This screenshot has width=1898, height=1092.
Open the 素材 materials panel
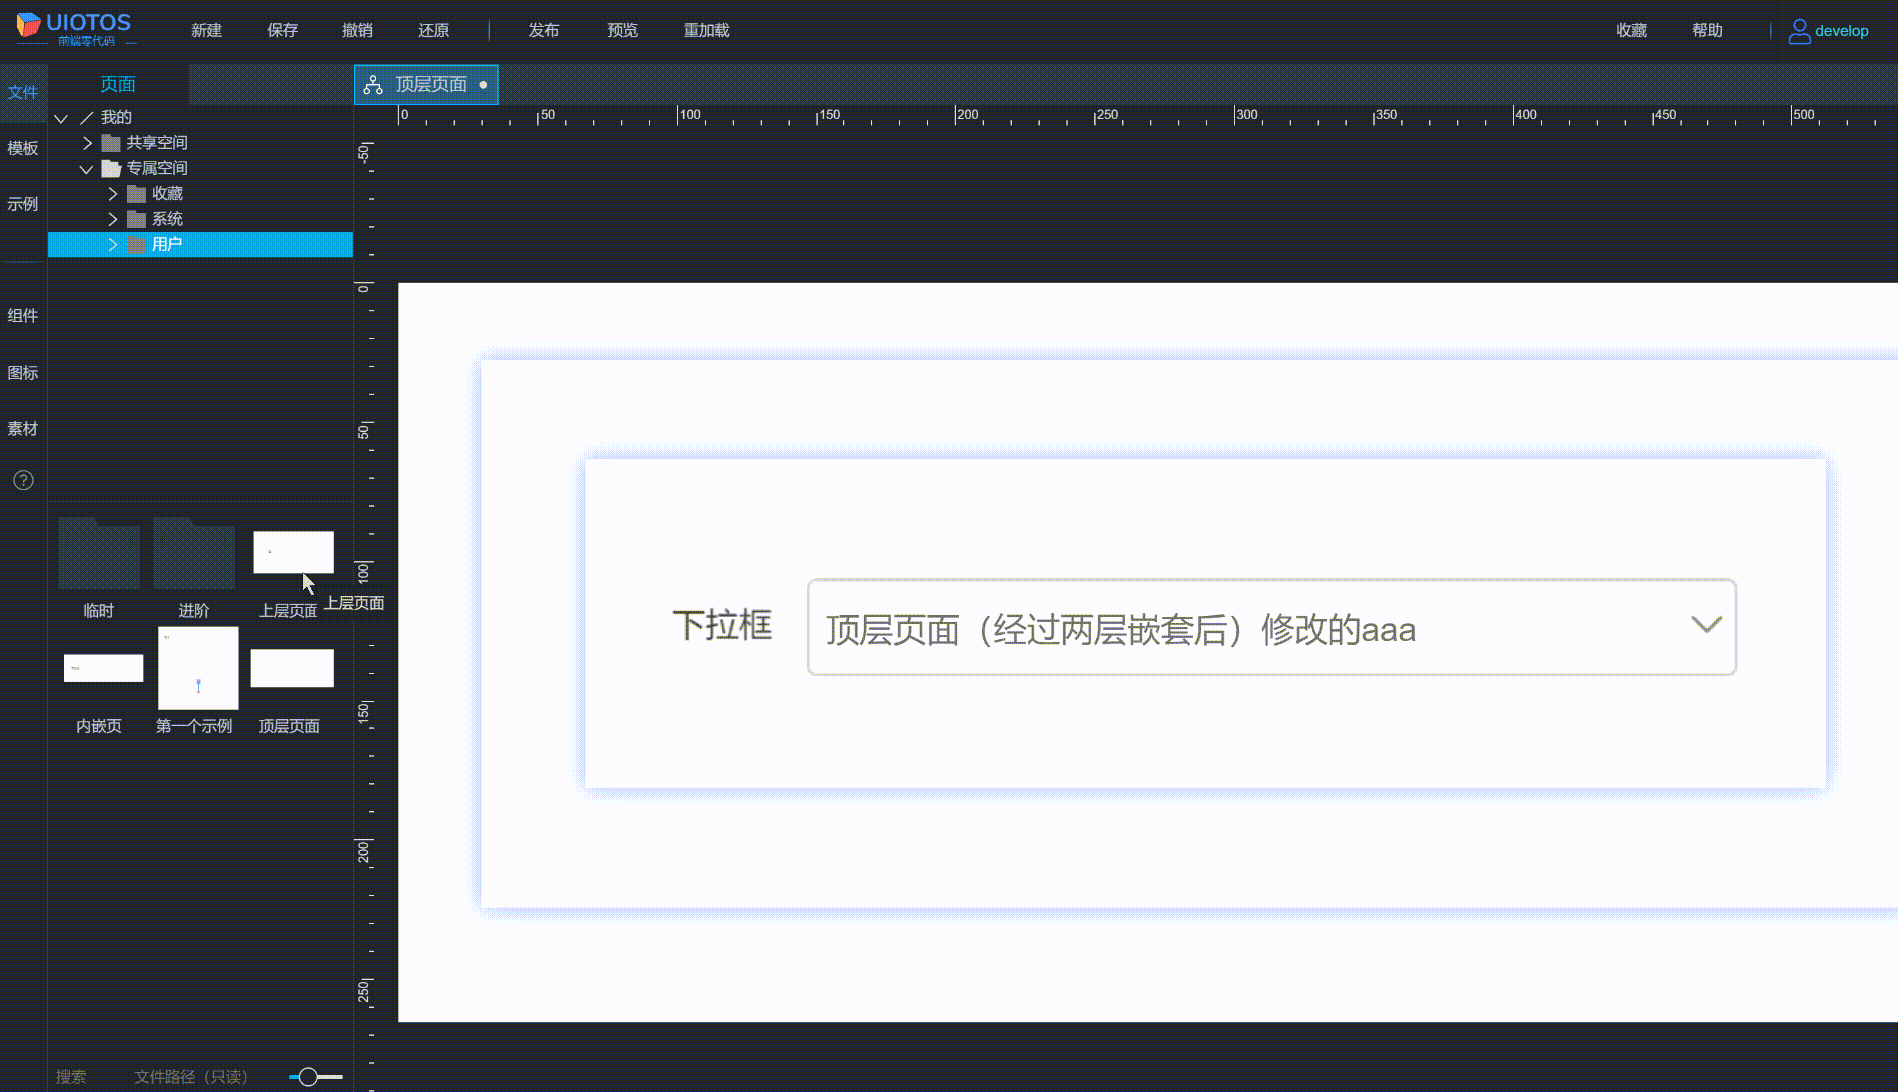click(x=24, y=428)
